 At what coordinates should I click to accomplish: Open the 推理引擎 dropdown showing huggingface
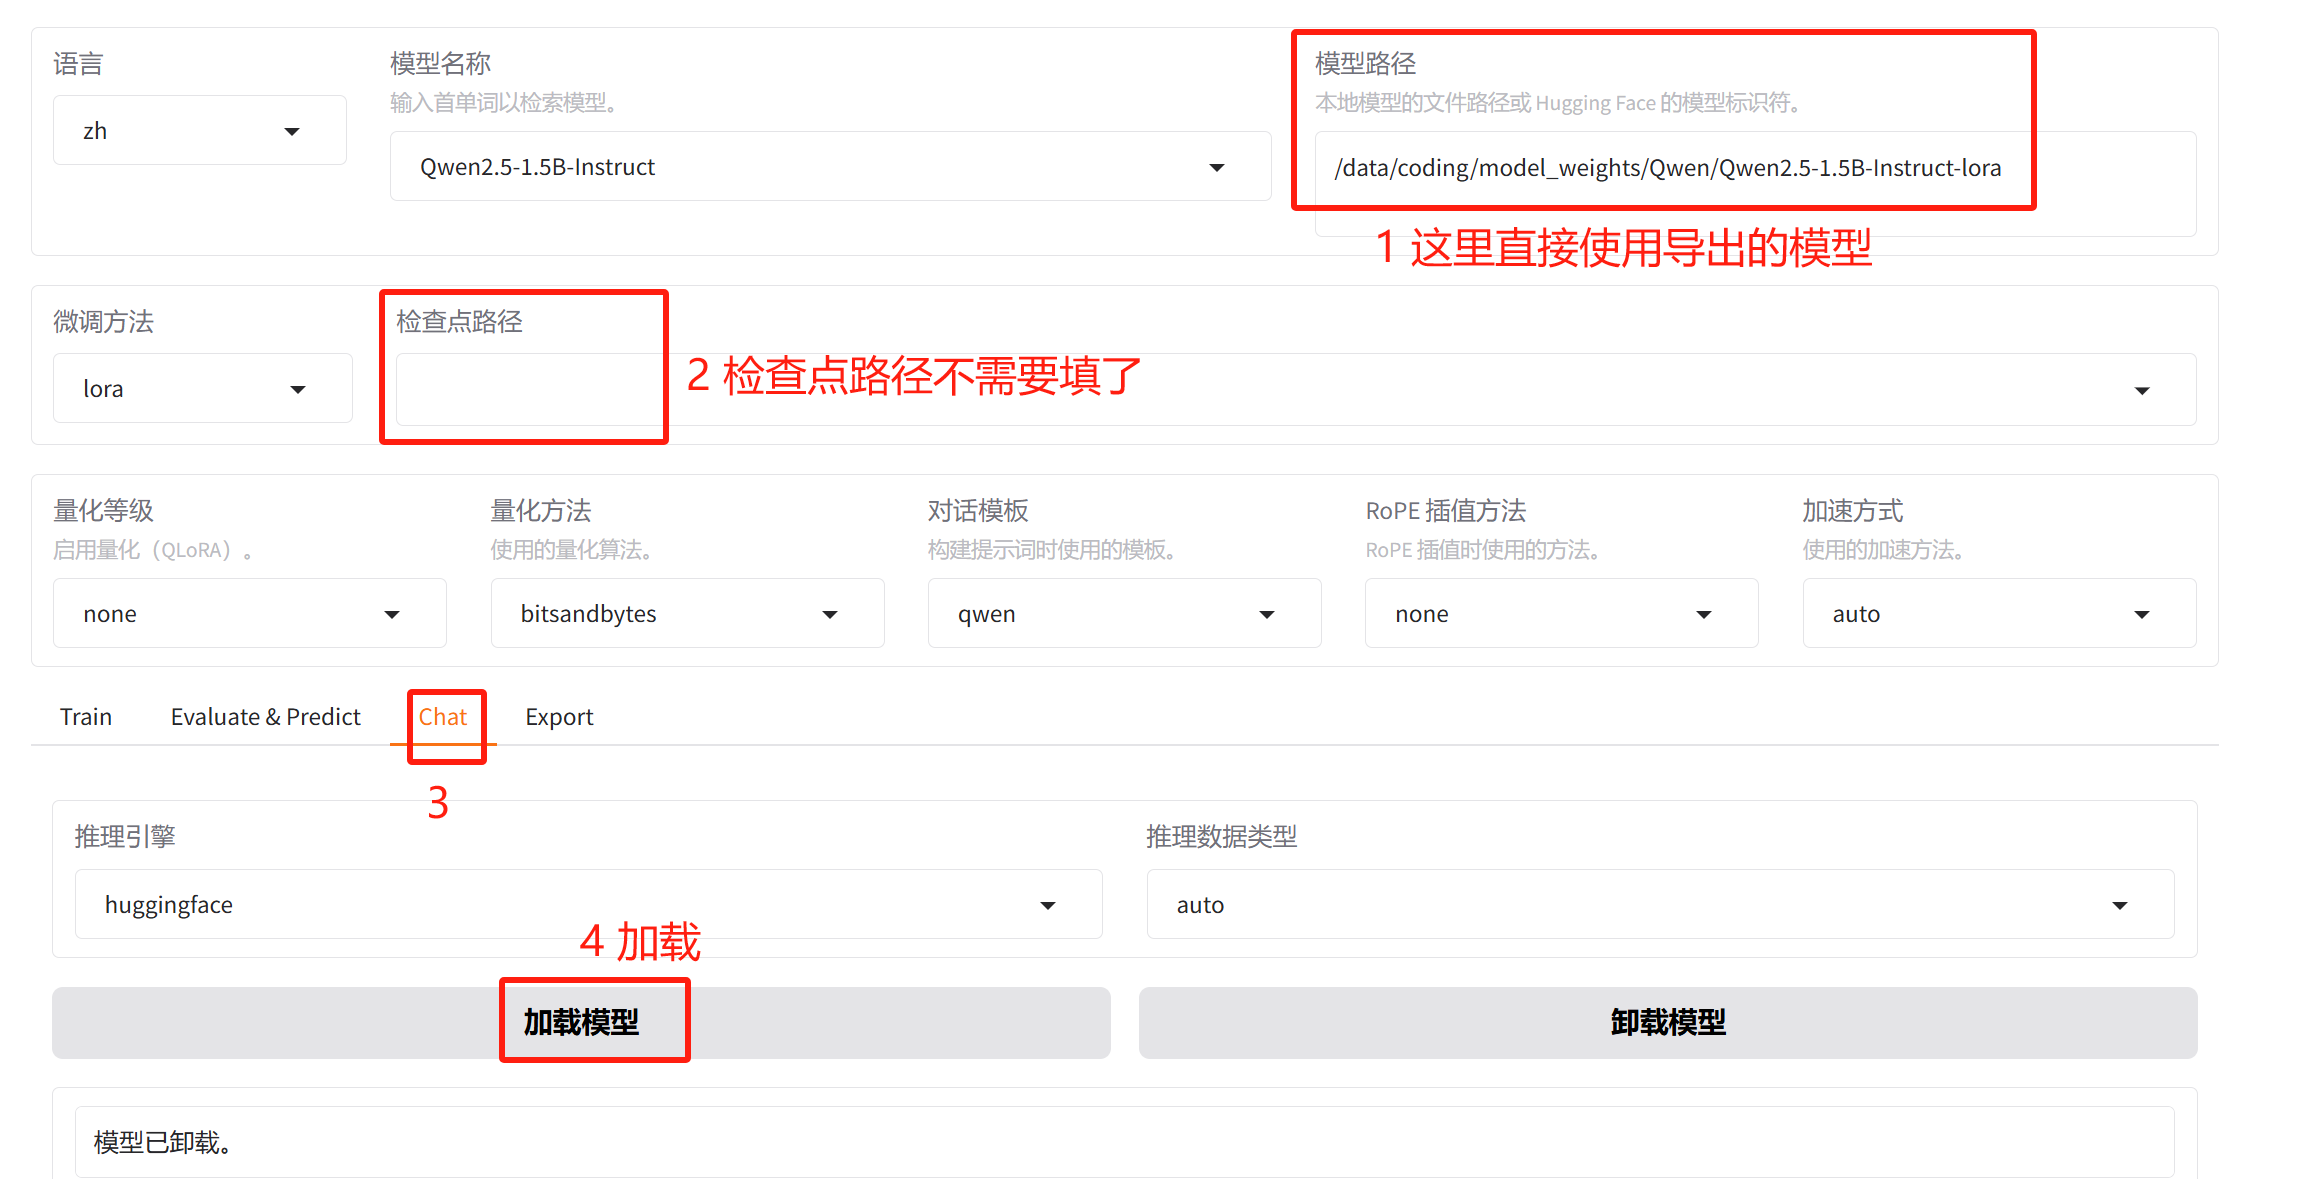pos(588,905)
